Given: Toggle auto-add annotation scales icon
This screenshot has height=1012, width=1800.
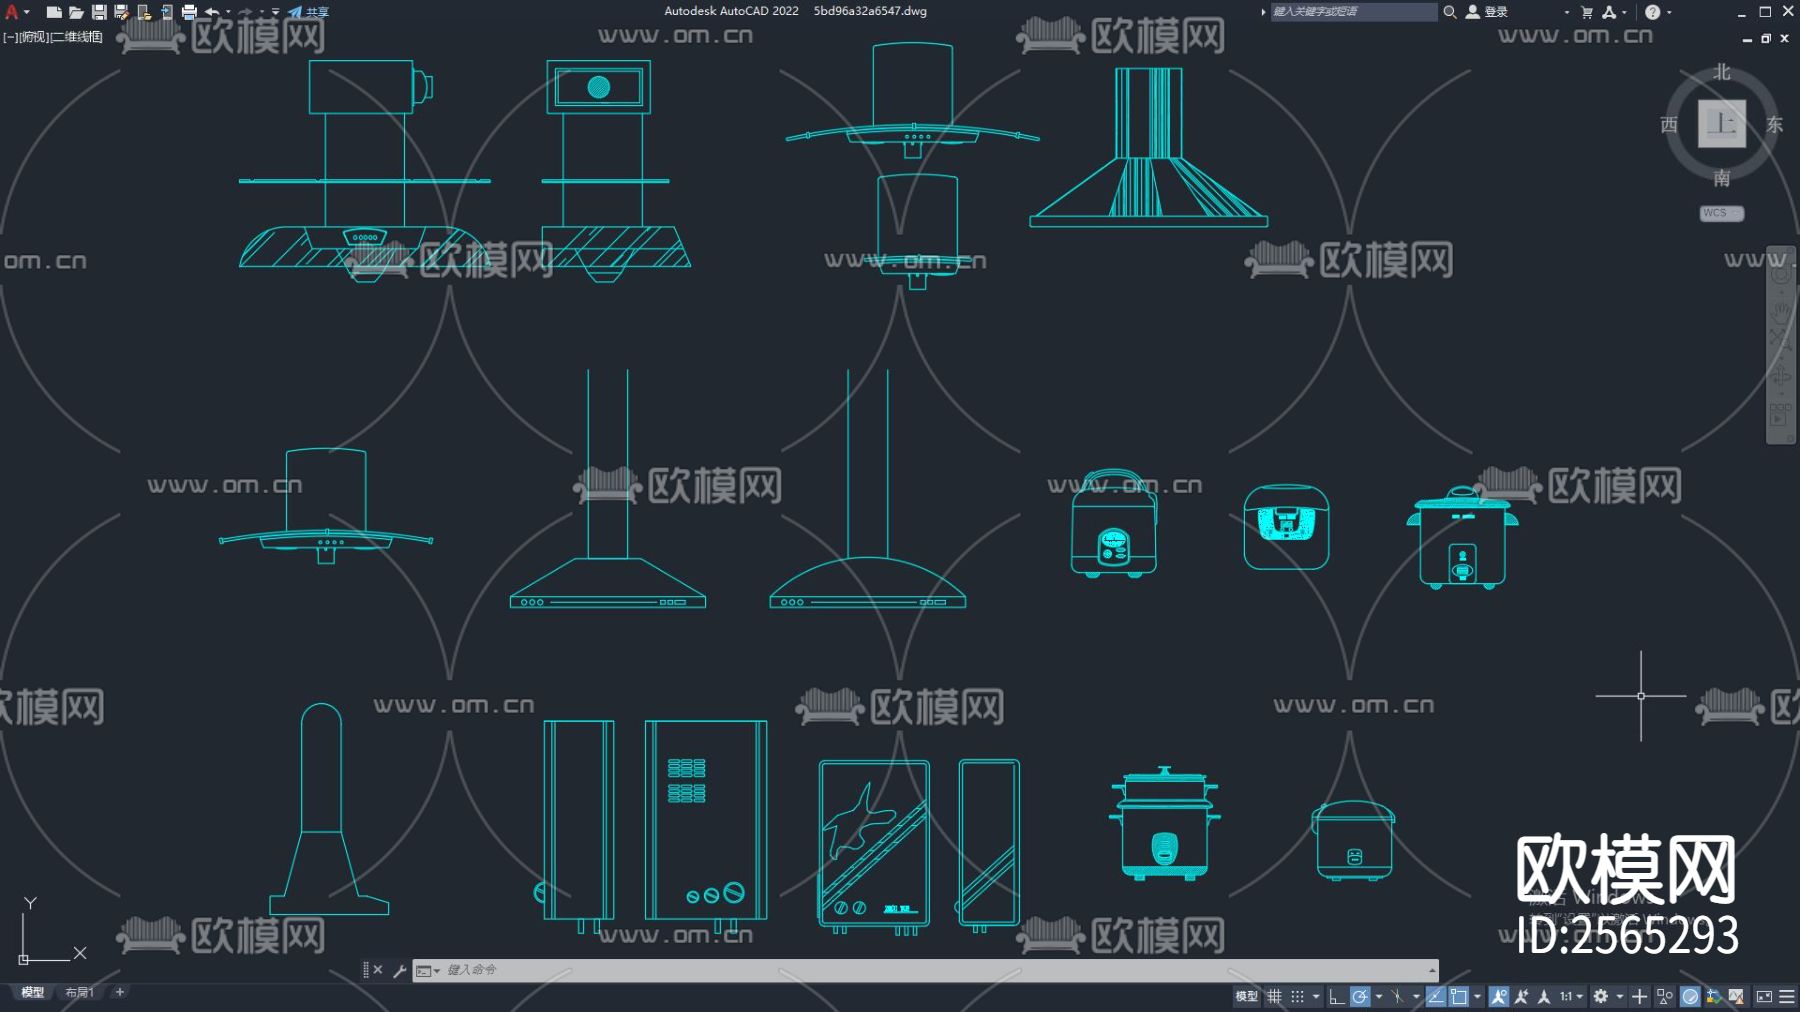Looking at the screenshot, I should pos(1521,996).
